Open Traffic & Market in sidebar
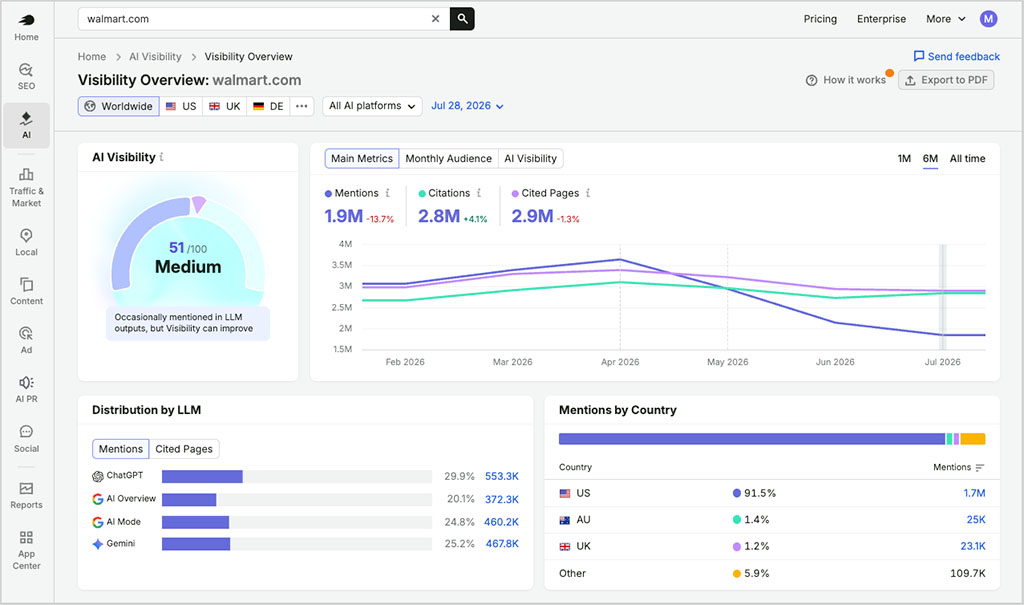The height and width of the screenshot is (605, 1024). pyautogui.click(x=26, y=188)
